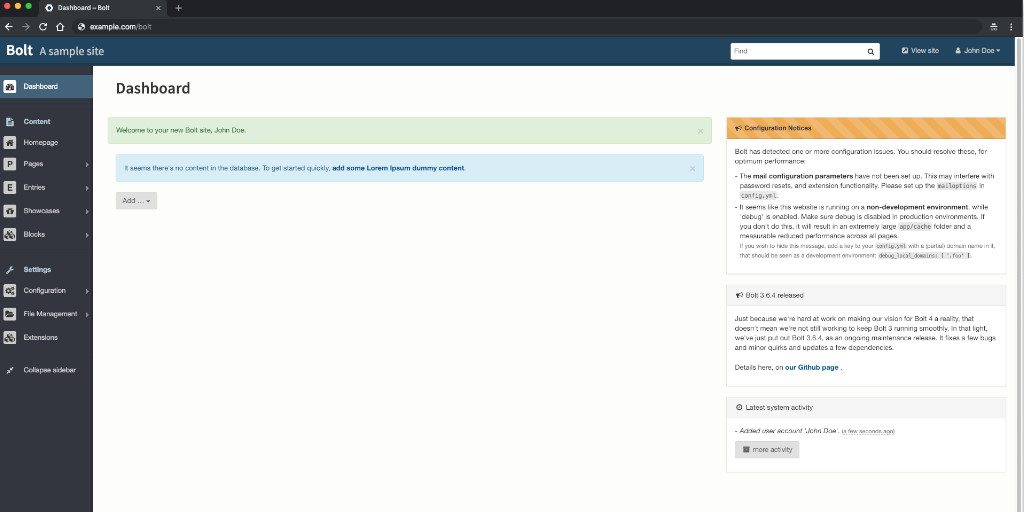The width and height of the screenshot is (1024, 512).
Task: Expand the Blocks submenu arrow
Action: point(87,235)
